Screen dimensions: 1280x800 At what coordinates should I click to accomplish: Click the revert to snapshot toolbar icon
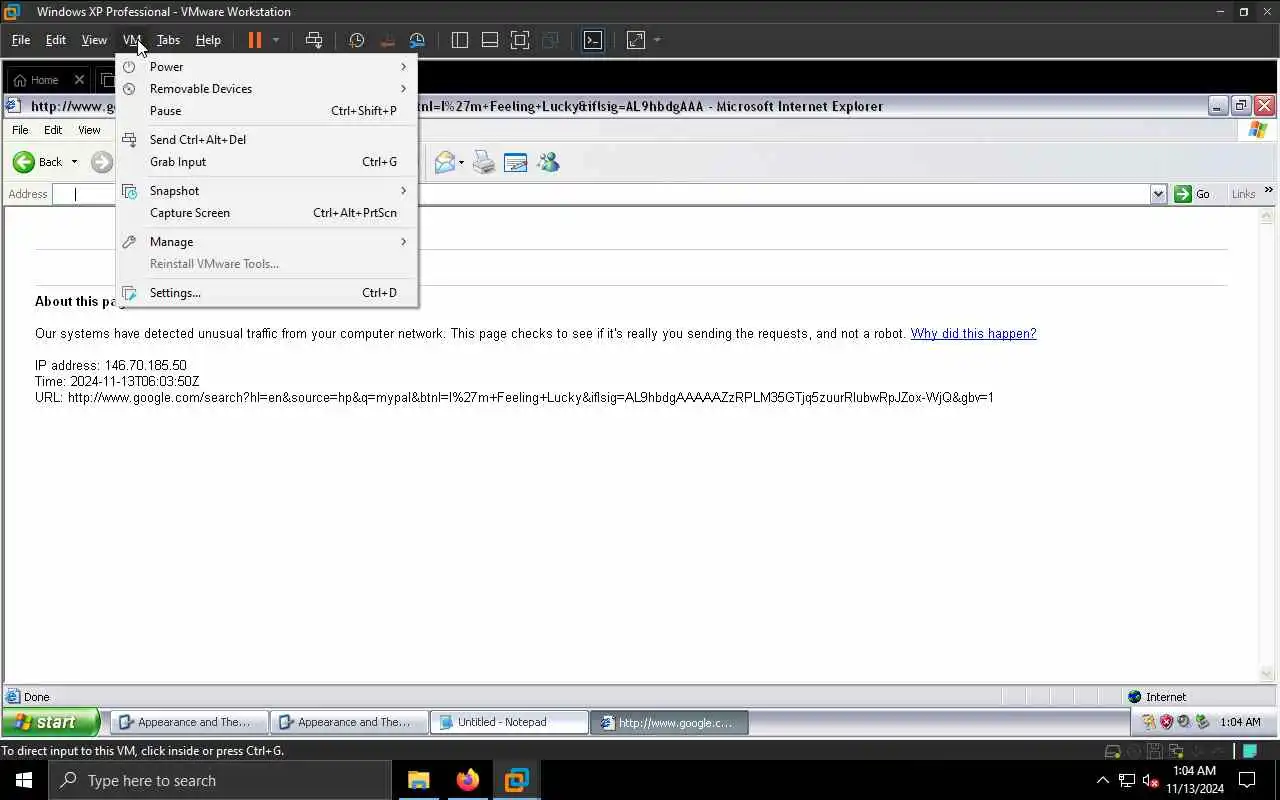coord(387,40)
